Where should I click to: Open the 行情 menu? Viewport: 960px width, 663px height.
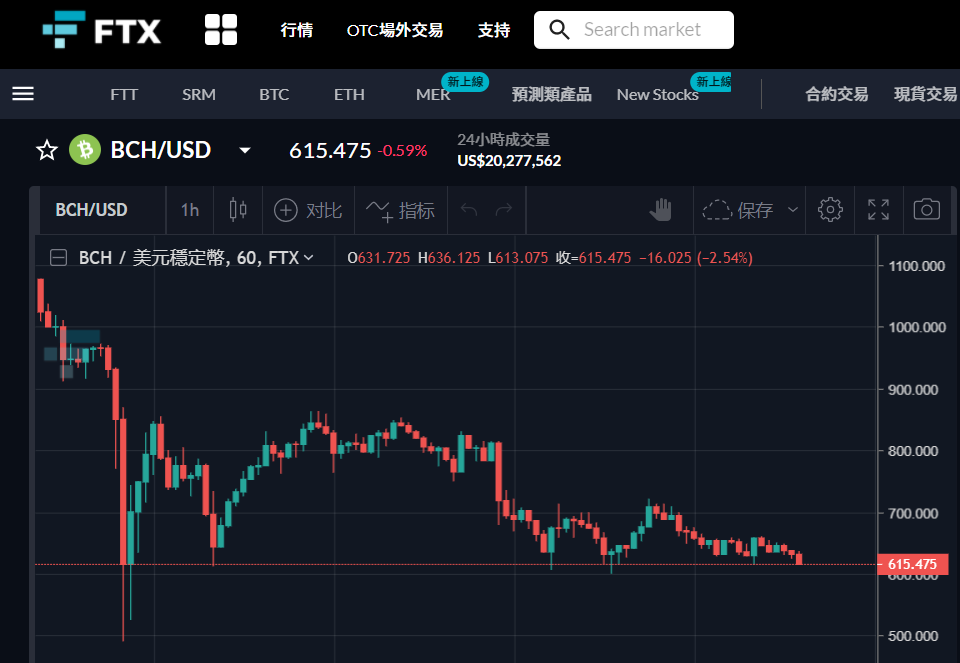pos(297,29)
